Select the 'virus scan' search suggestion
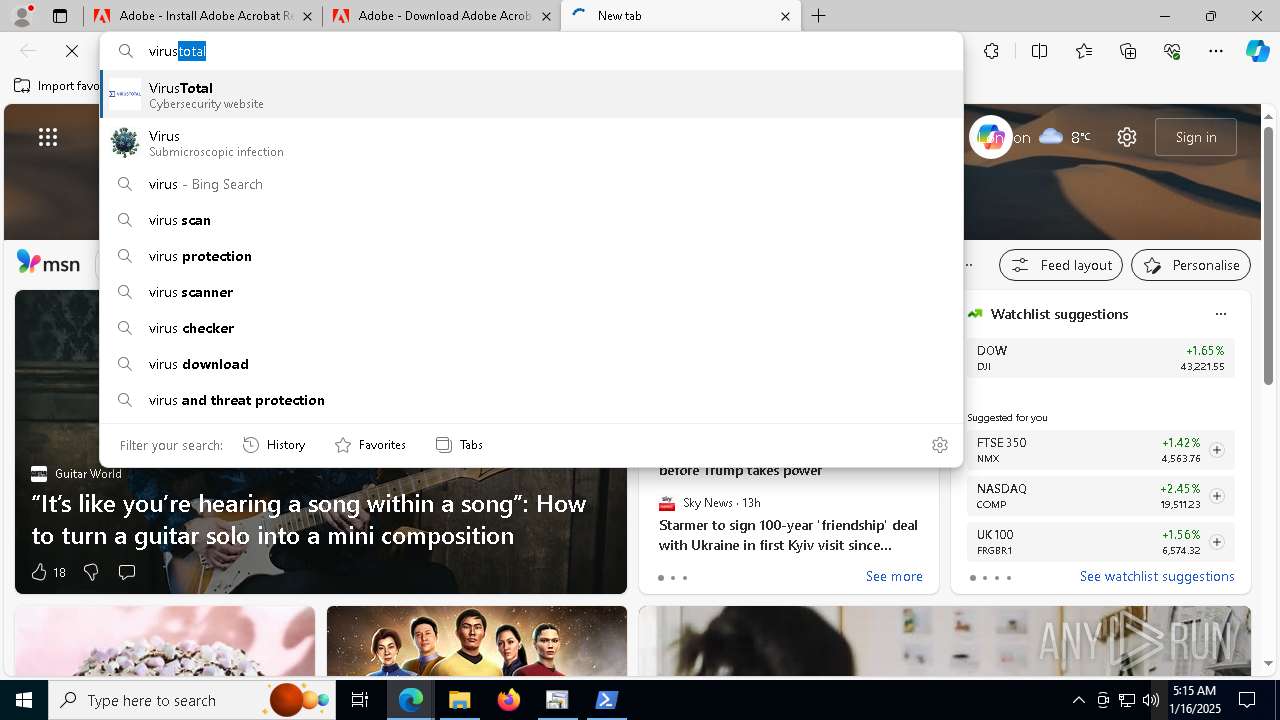The width and height of the screenshot is (1280, 720). pos(531,220)
